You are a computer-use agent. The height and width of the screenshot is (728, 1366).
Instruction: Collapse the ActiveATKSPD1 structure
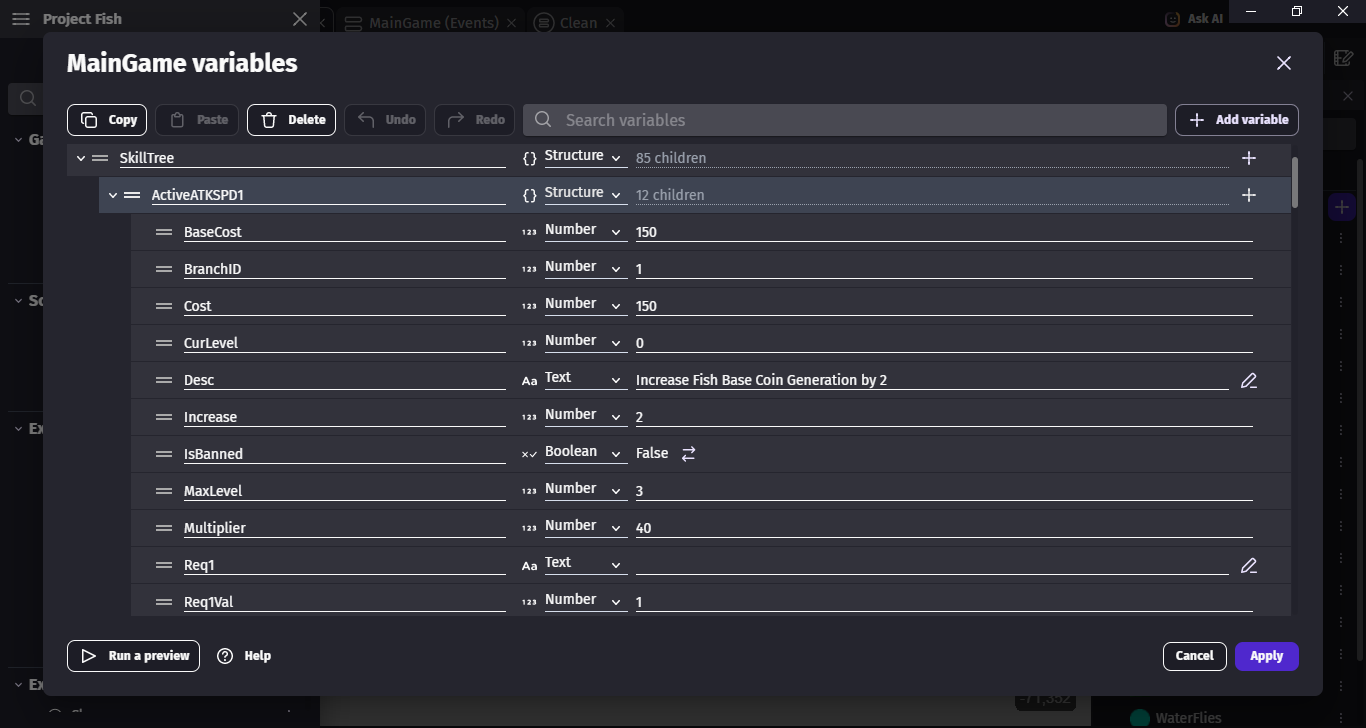point(113,195)
